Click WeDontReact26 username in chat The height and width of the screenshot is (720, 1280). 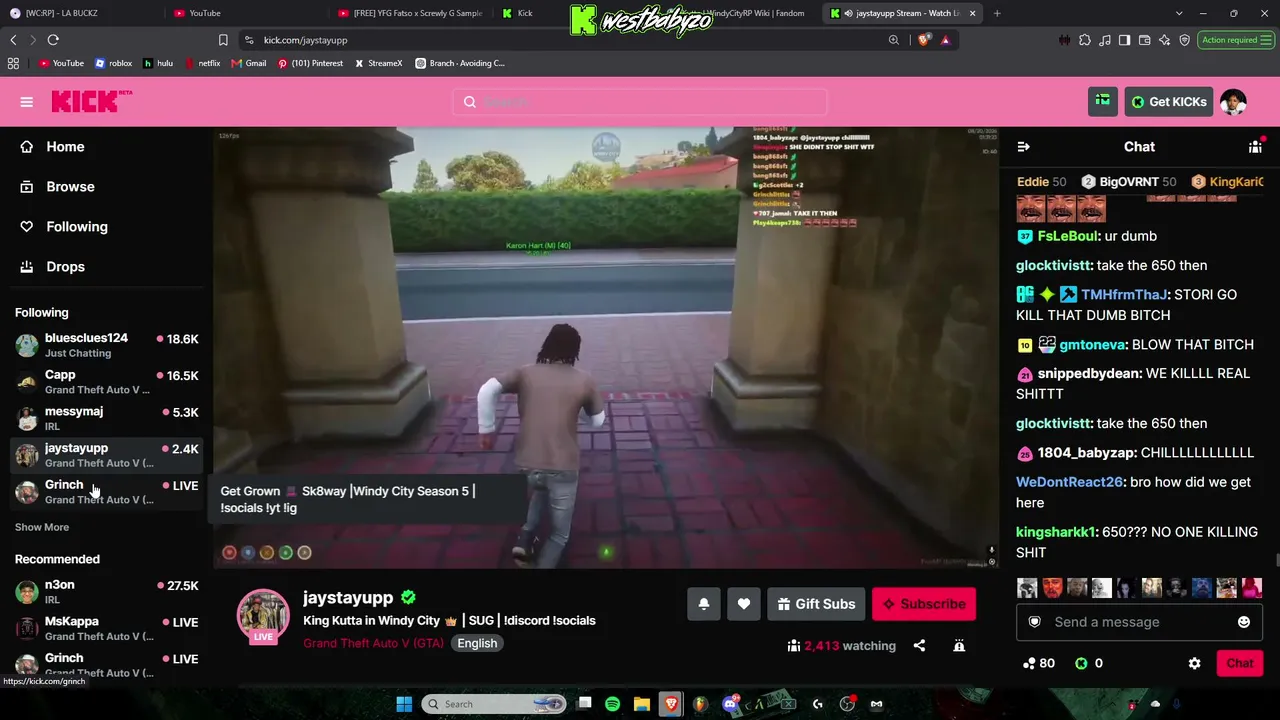tap(1069, 482)
